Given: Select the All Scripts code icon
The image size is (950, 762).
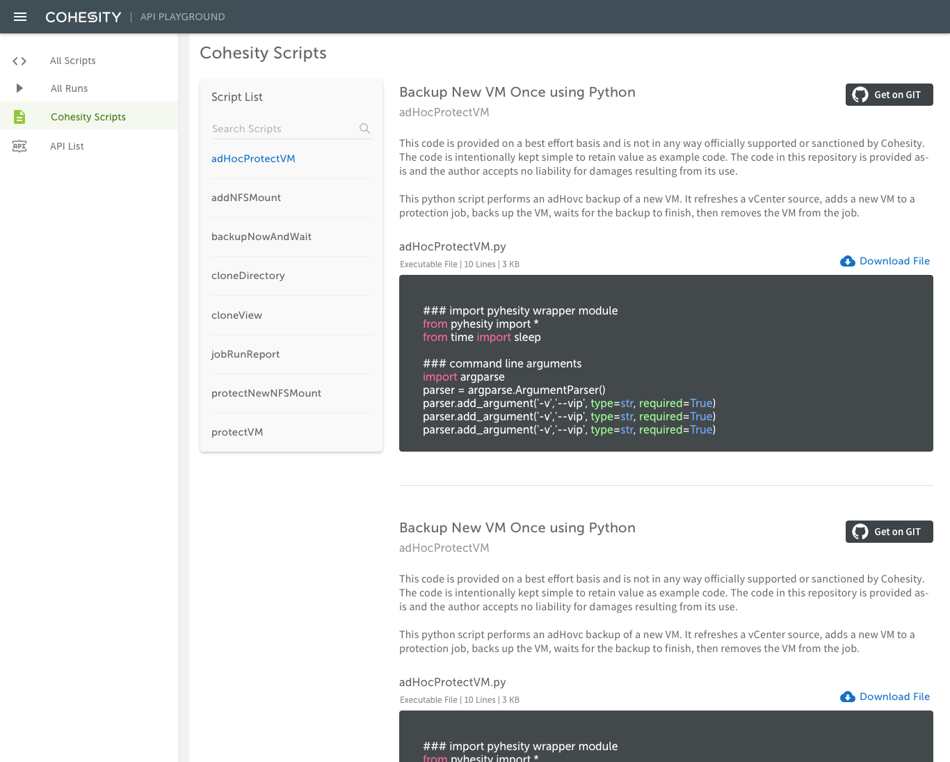Looking at the screenshot, I should pos(18,60).
